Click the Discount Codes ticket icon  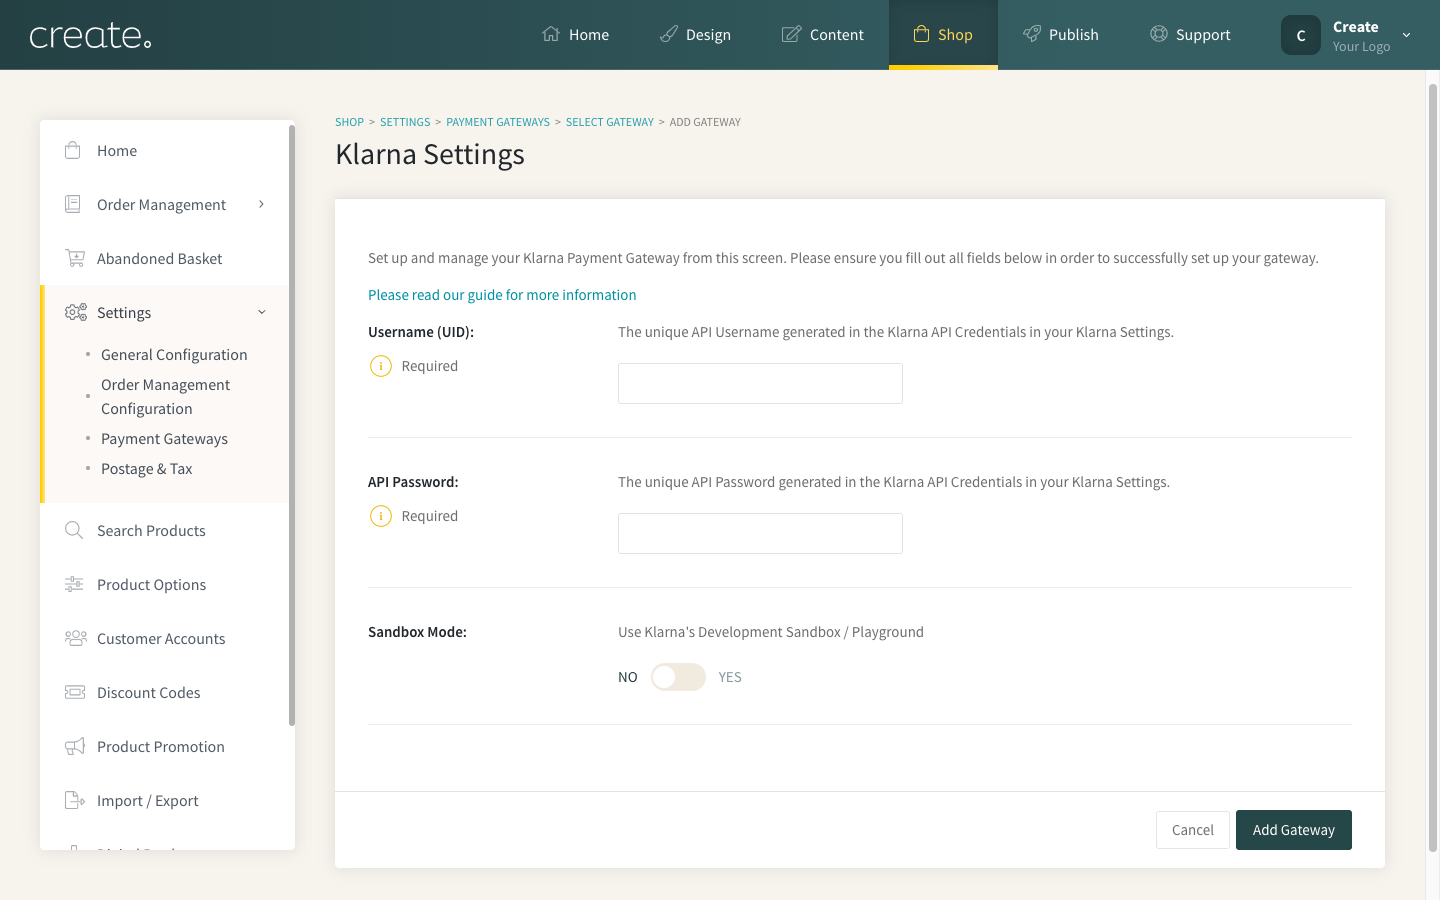pos(75,692)
